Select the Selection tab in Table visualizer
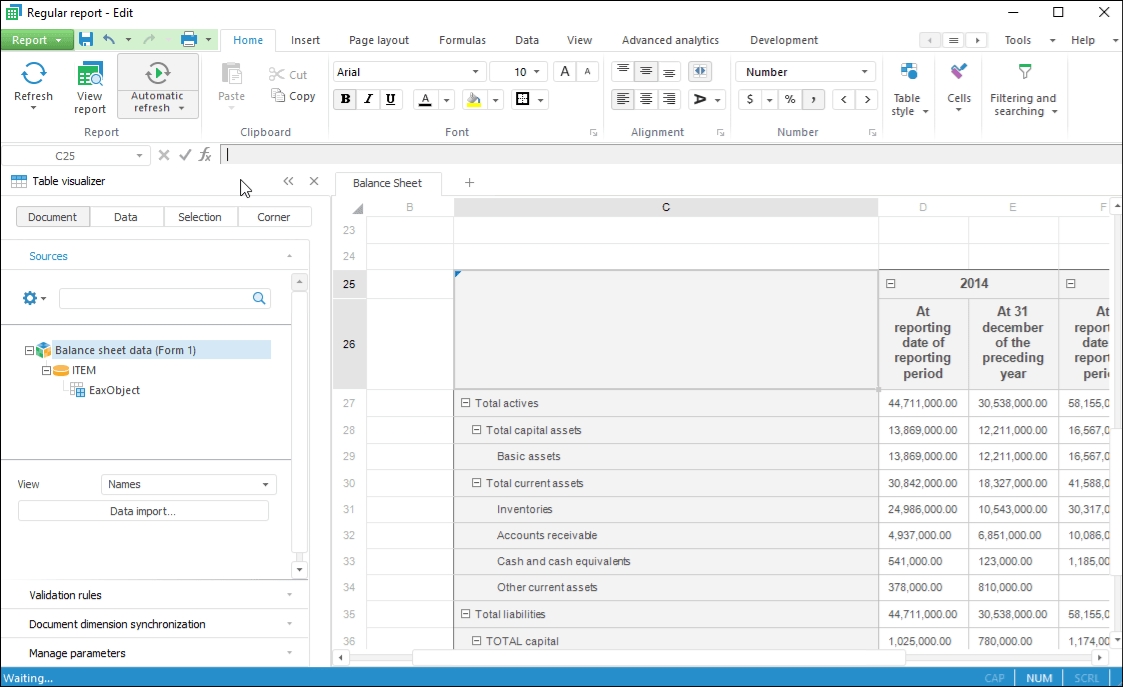This screenshot has height=687, width=1123. pos(200,217)
